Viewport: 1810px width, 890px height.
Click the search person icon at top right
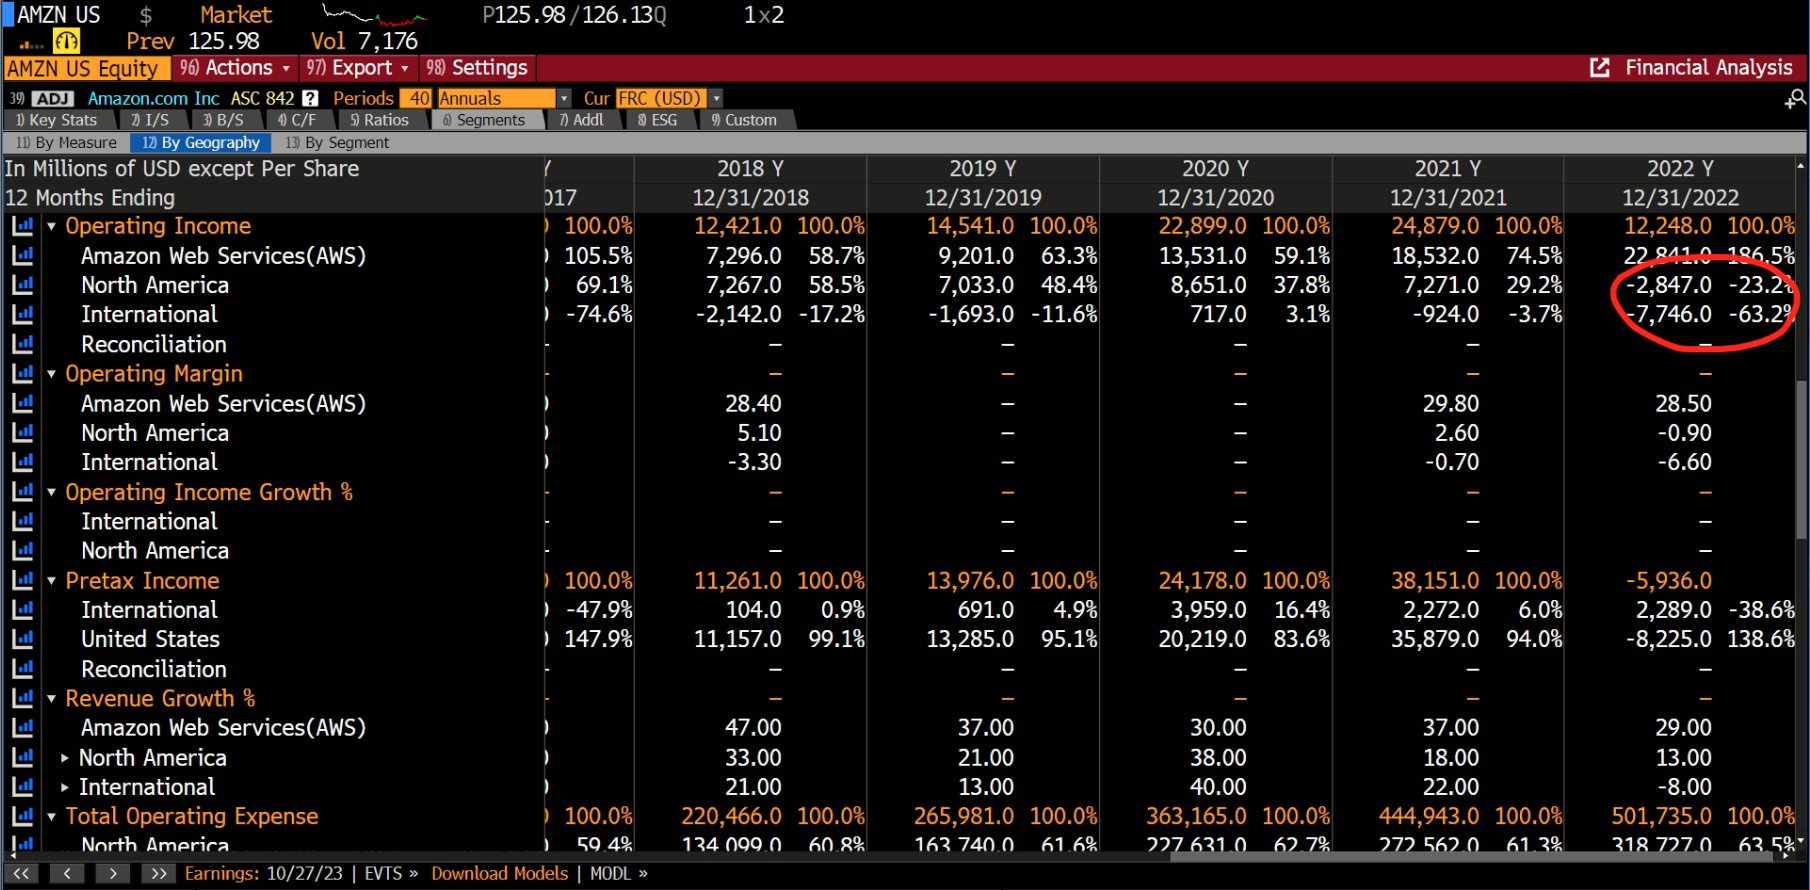1796,98
